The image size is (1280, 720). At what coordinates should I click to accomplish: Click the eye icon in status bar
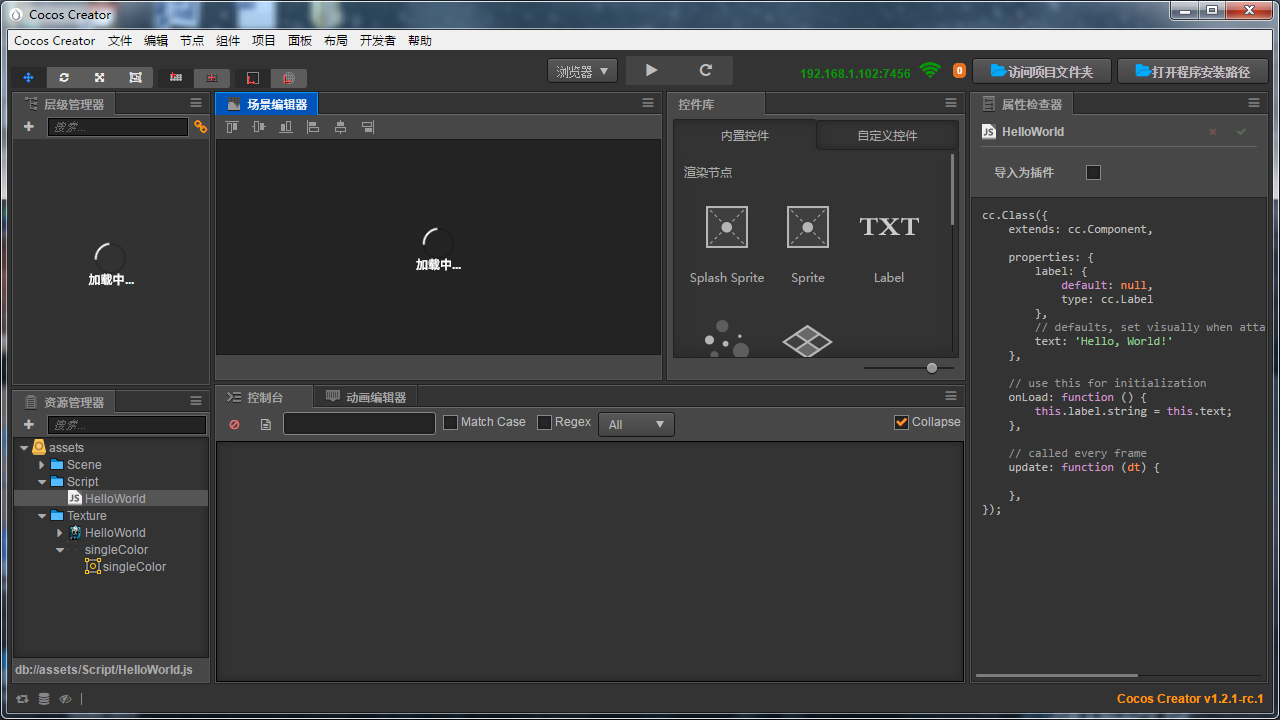click(x=65, y=699)
